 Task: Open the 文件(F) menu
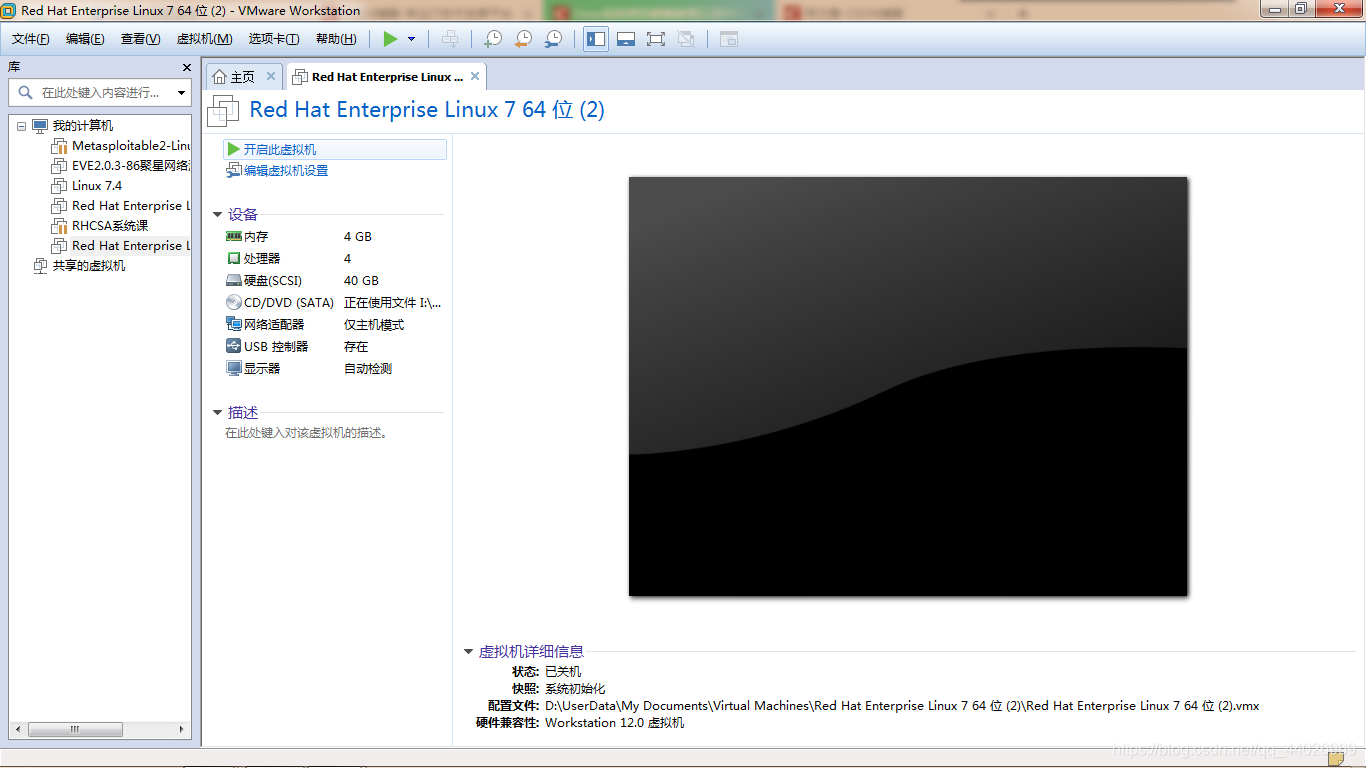click(x=31, y=39)
